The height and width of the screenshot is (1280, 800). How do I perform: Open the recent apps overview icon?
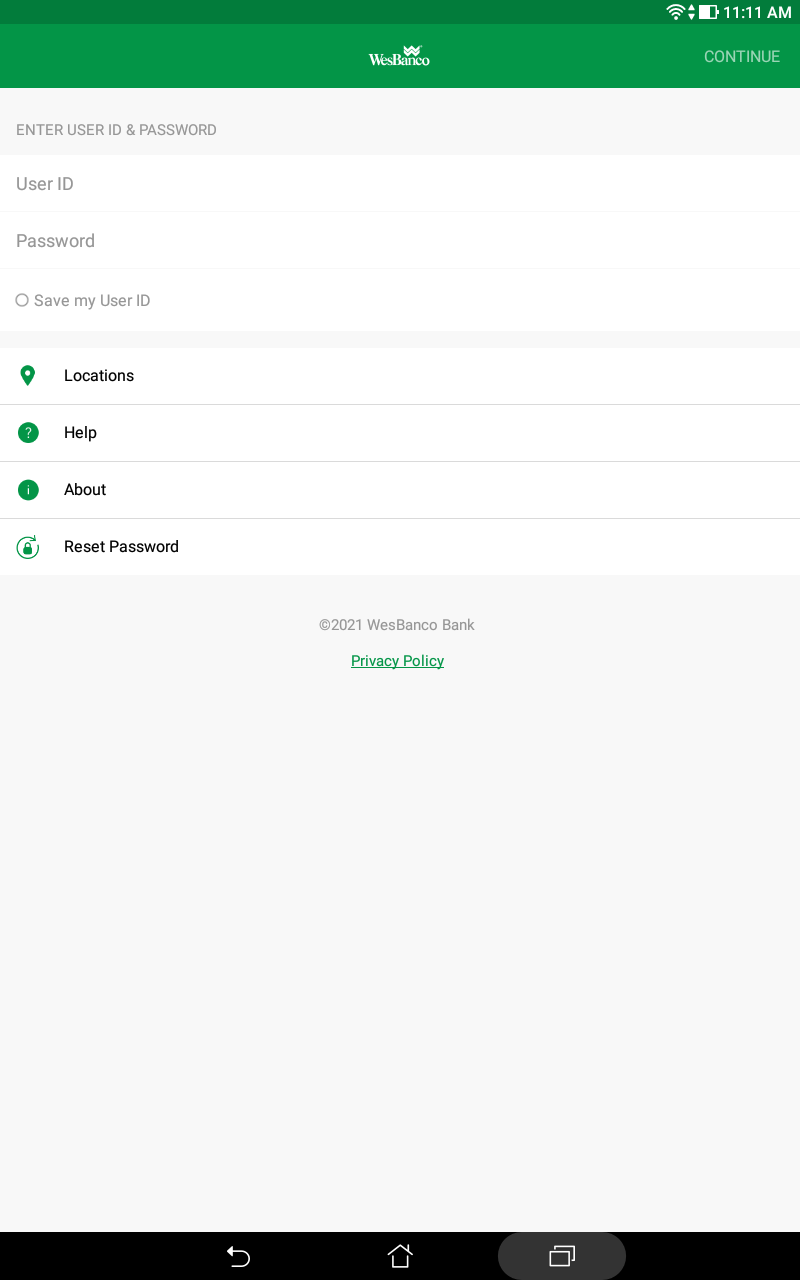click(562, 1256)
